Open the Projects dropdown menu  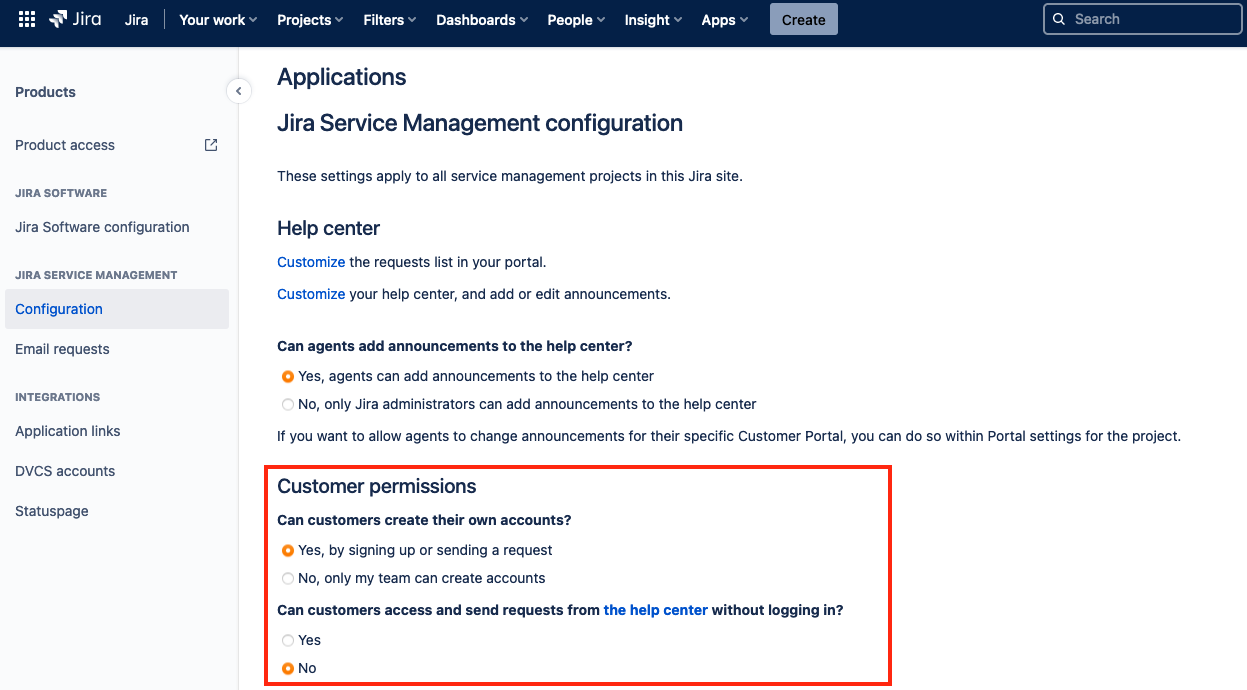310,20
